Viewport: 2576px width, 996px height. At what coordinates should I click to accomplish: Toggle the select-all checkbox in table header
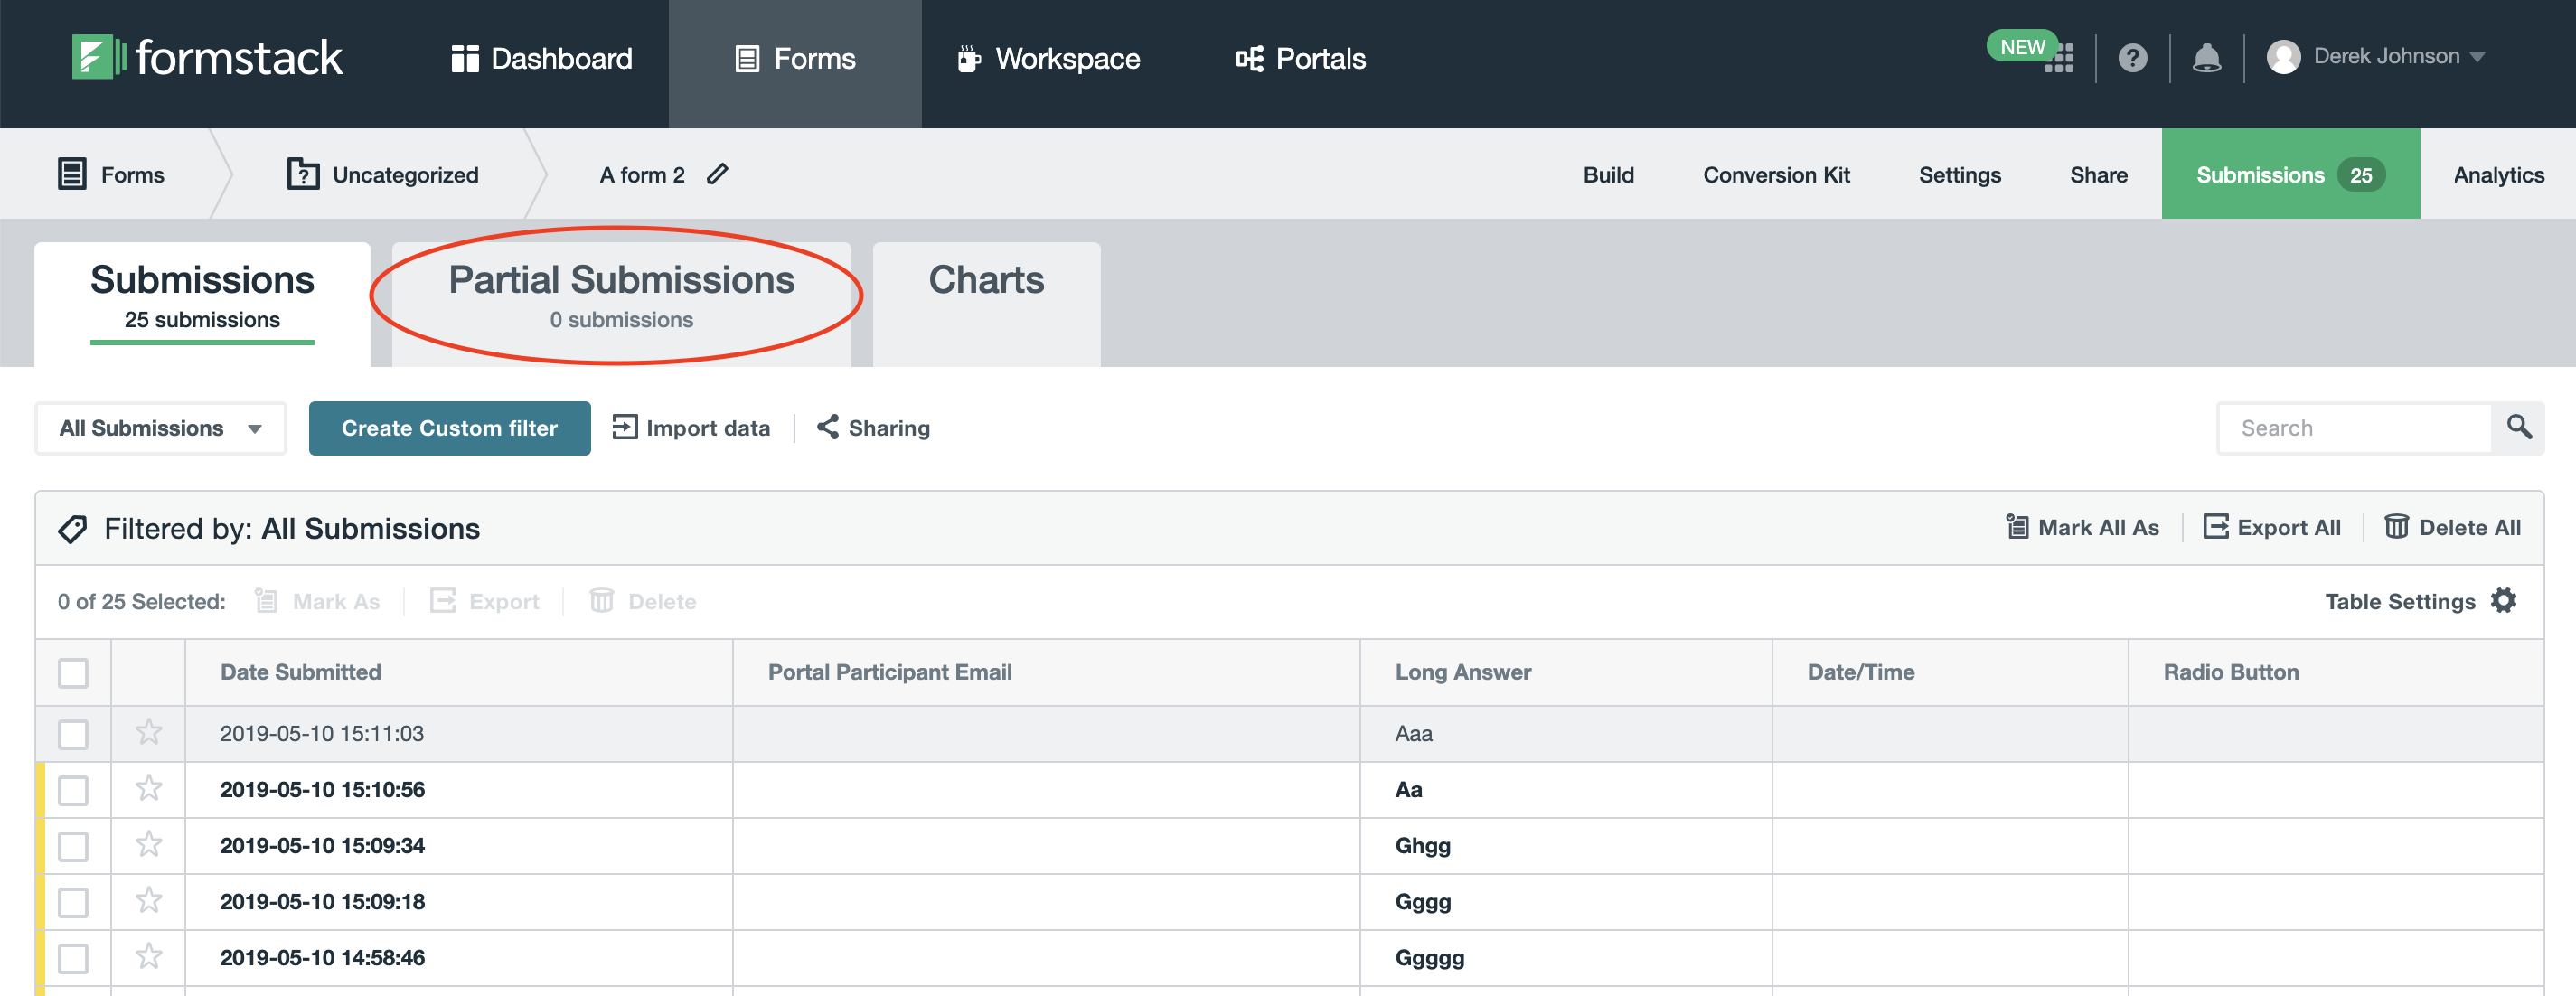73,672
